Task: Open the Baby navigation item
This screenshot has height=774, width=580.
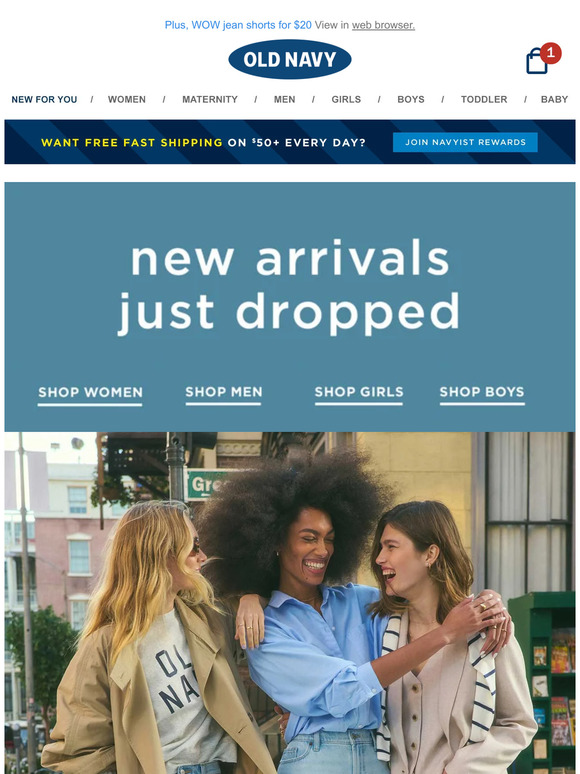Action: (x=554, y=99)
